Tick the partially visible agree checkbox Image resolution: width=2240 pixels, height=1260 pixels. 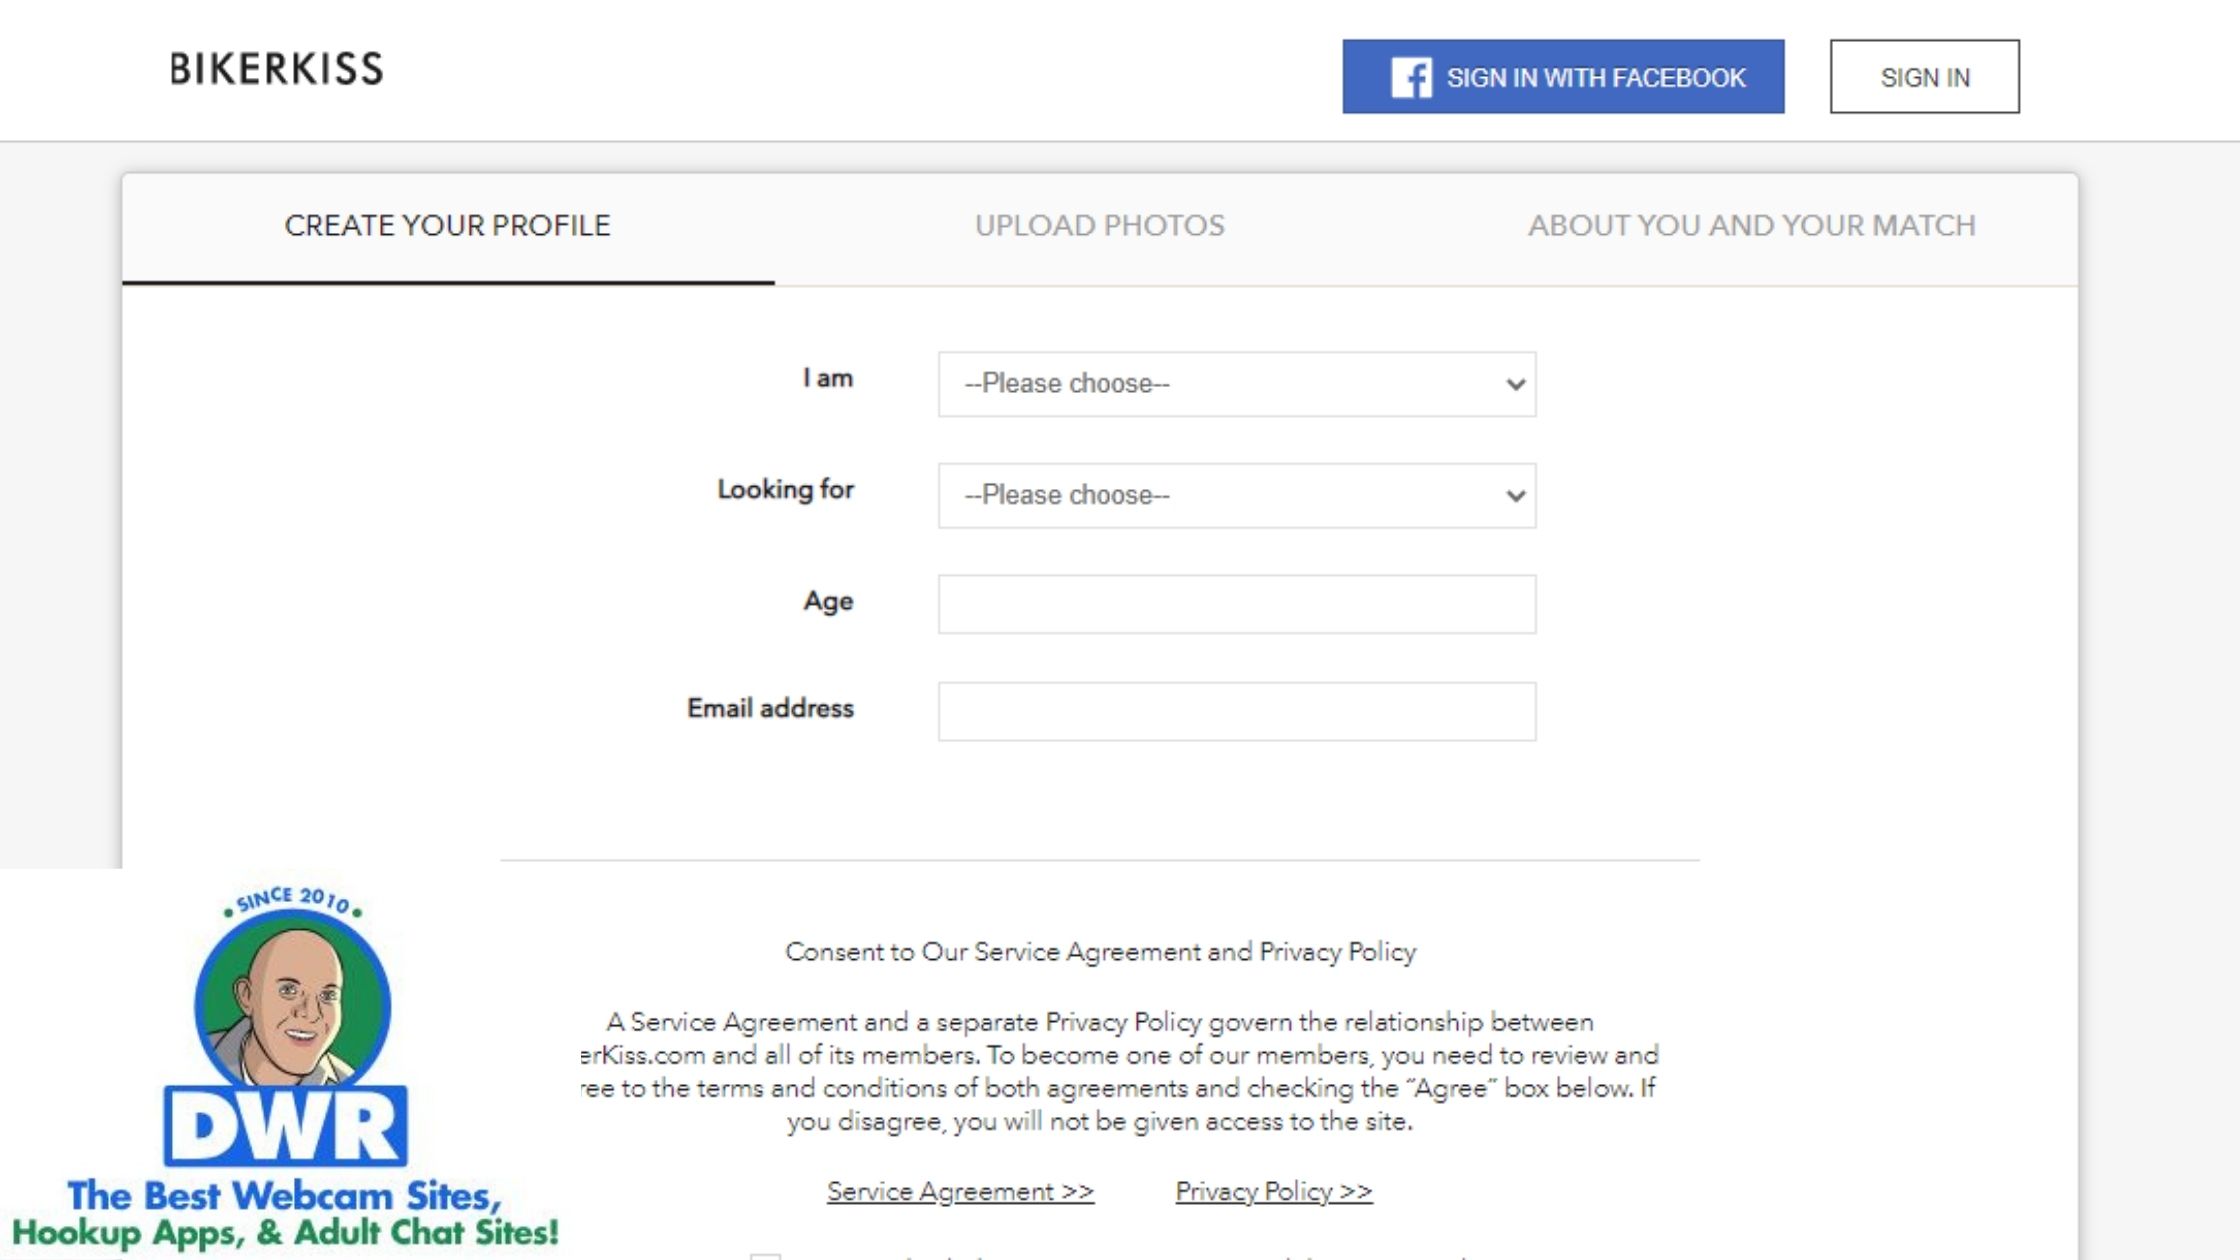765,1256
